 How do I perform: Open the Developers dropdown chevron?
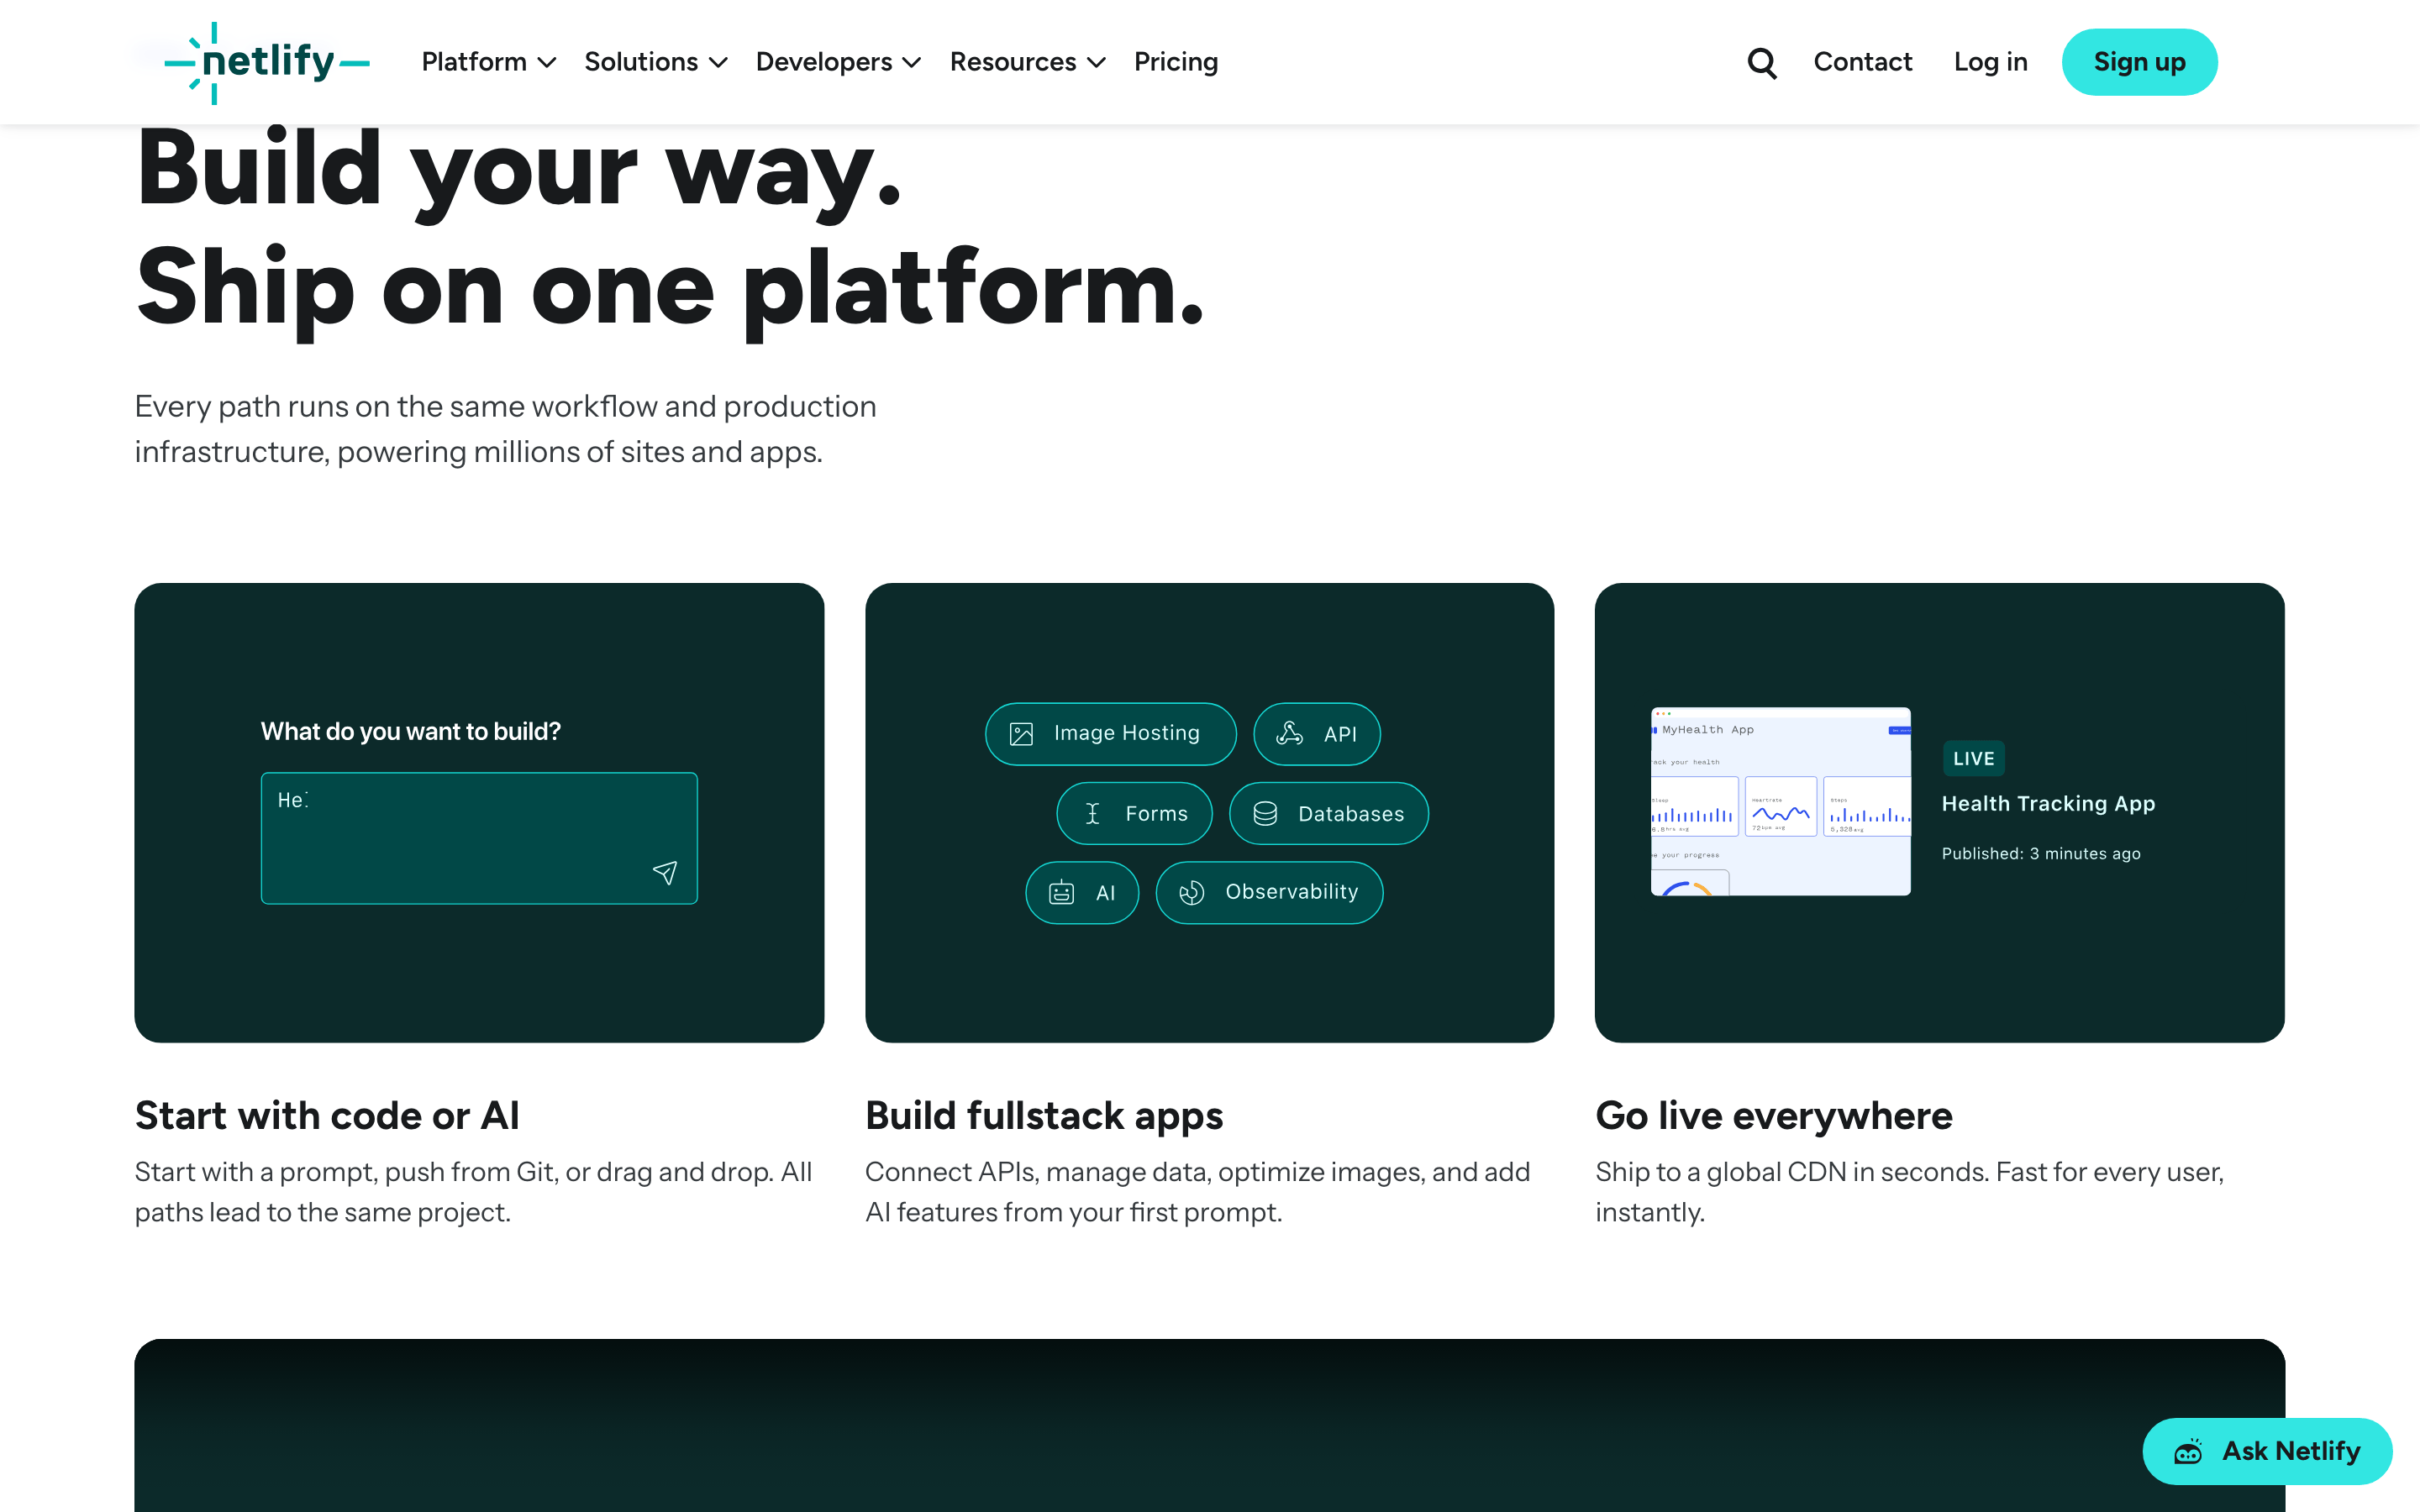(911, 63)
